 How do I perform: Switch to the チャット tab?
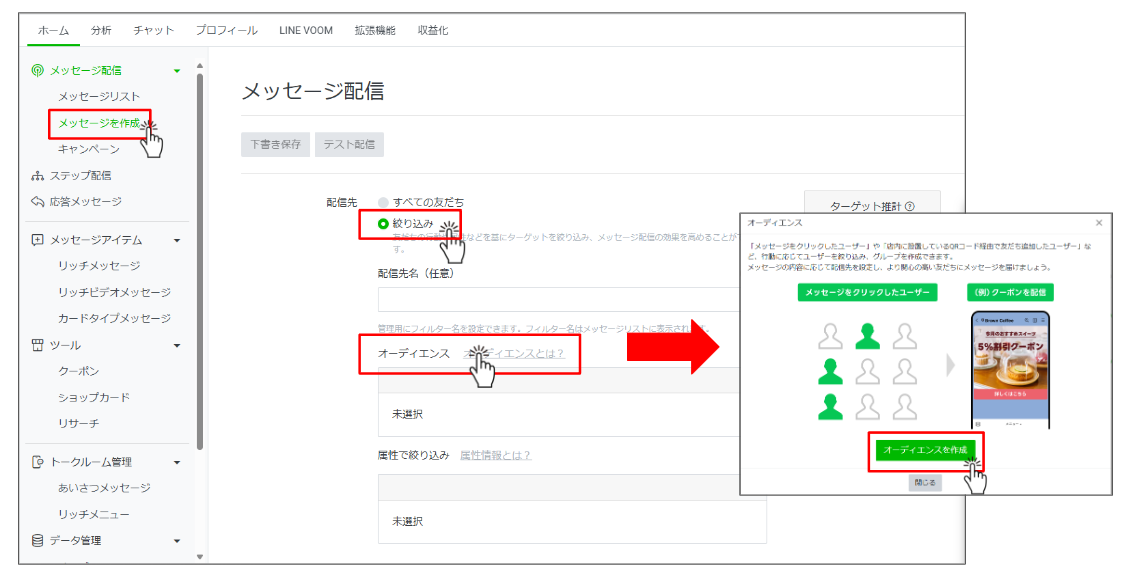pyautogui.click(x=154, y=30)
